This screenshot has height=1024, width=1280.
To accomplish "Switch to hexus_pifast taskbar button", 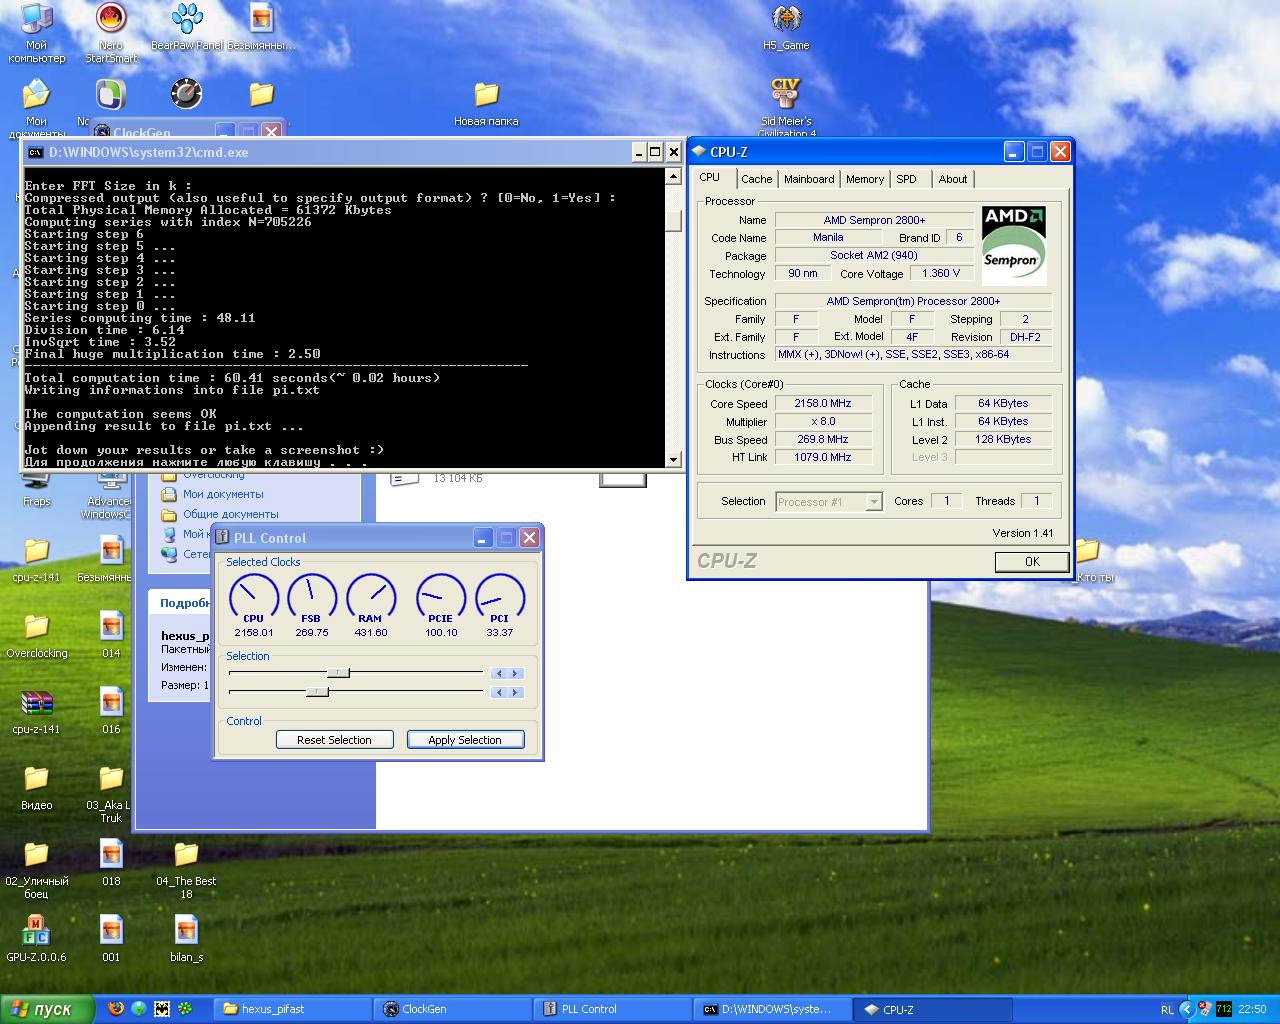I will coord(291,1009).
